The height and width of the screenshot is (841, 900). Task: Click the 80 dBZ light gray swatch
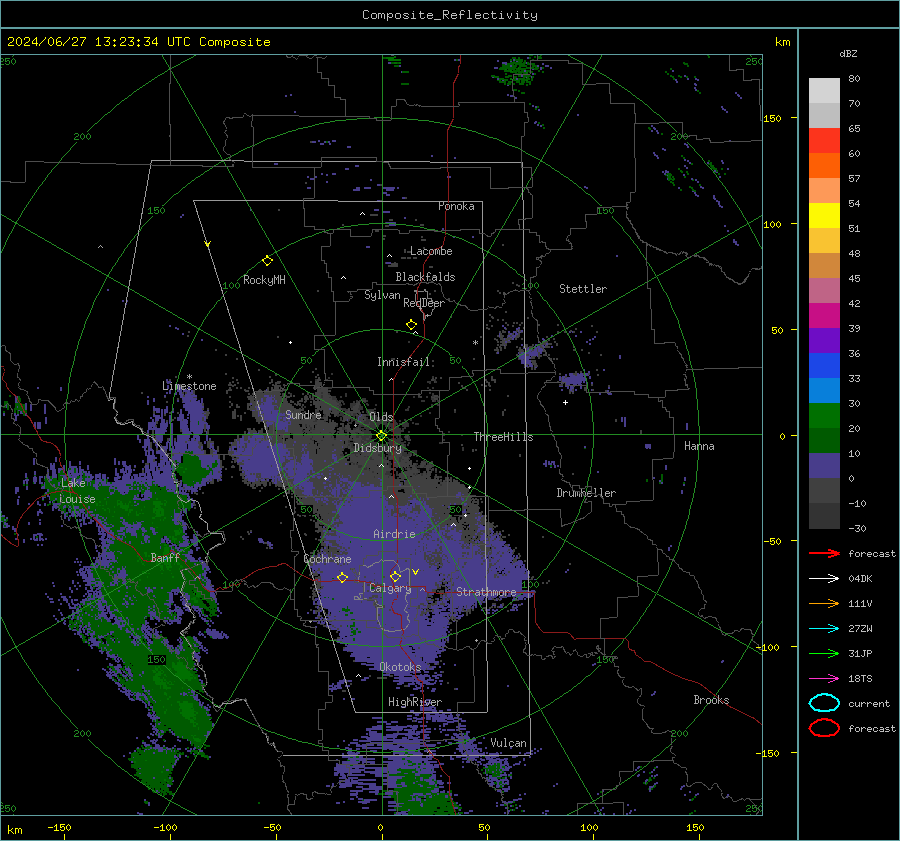click(x=824, y=90)
